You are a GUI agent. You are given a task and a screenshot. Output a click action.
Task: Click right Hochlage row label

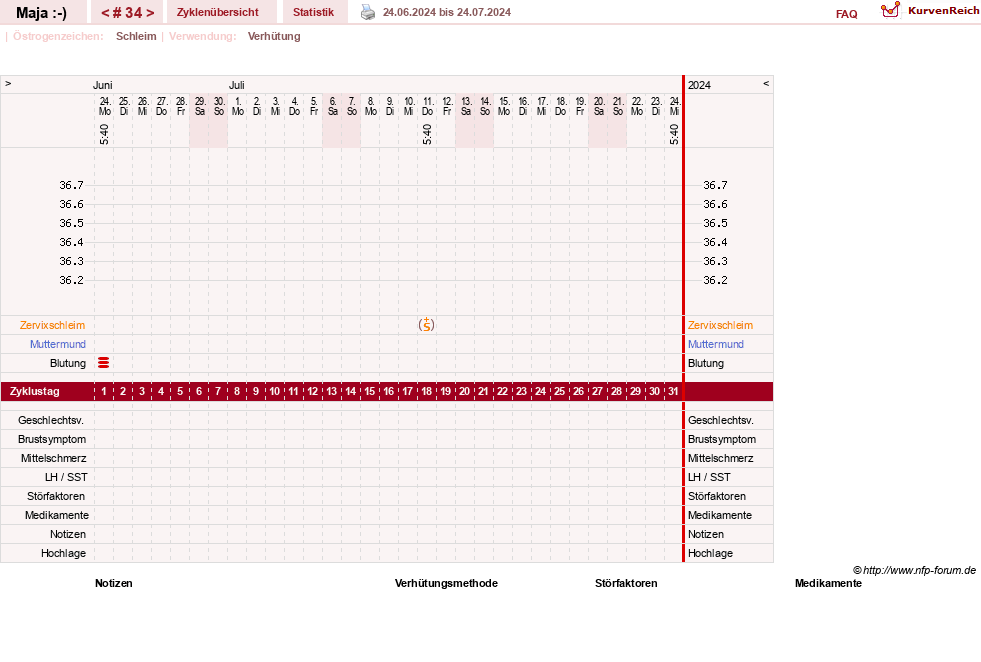(710, 553)
